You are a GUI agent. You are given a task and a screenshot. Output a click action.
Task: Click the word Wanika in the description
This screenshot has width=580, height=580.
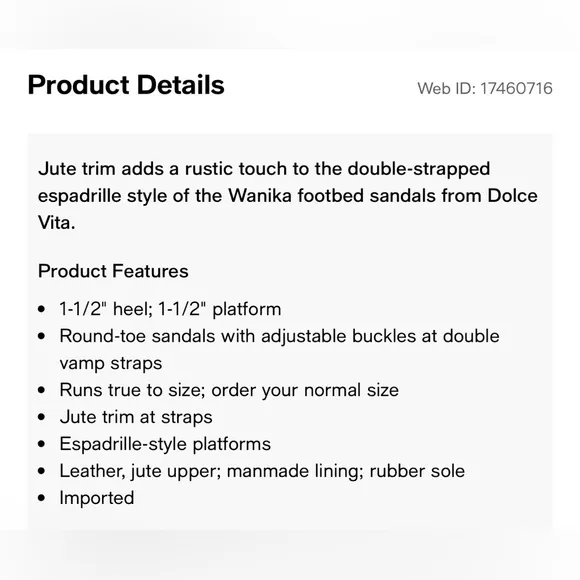(260, 196)
